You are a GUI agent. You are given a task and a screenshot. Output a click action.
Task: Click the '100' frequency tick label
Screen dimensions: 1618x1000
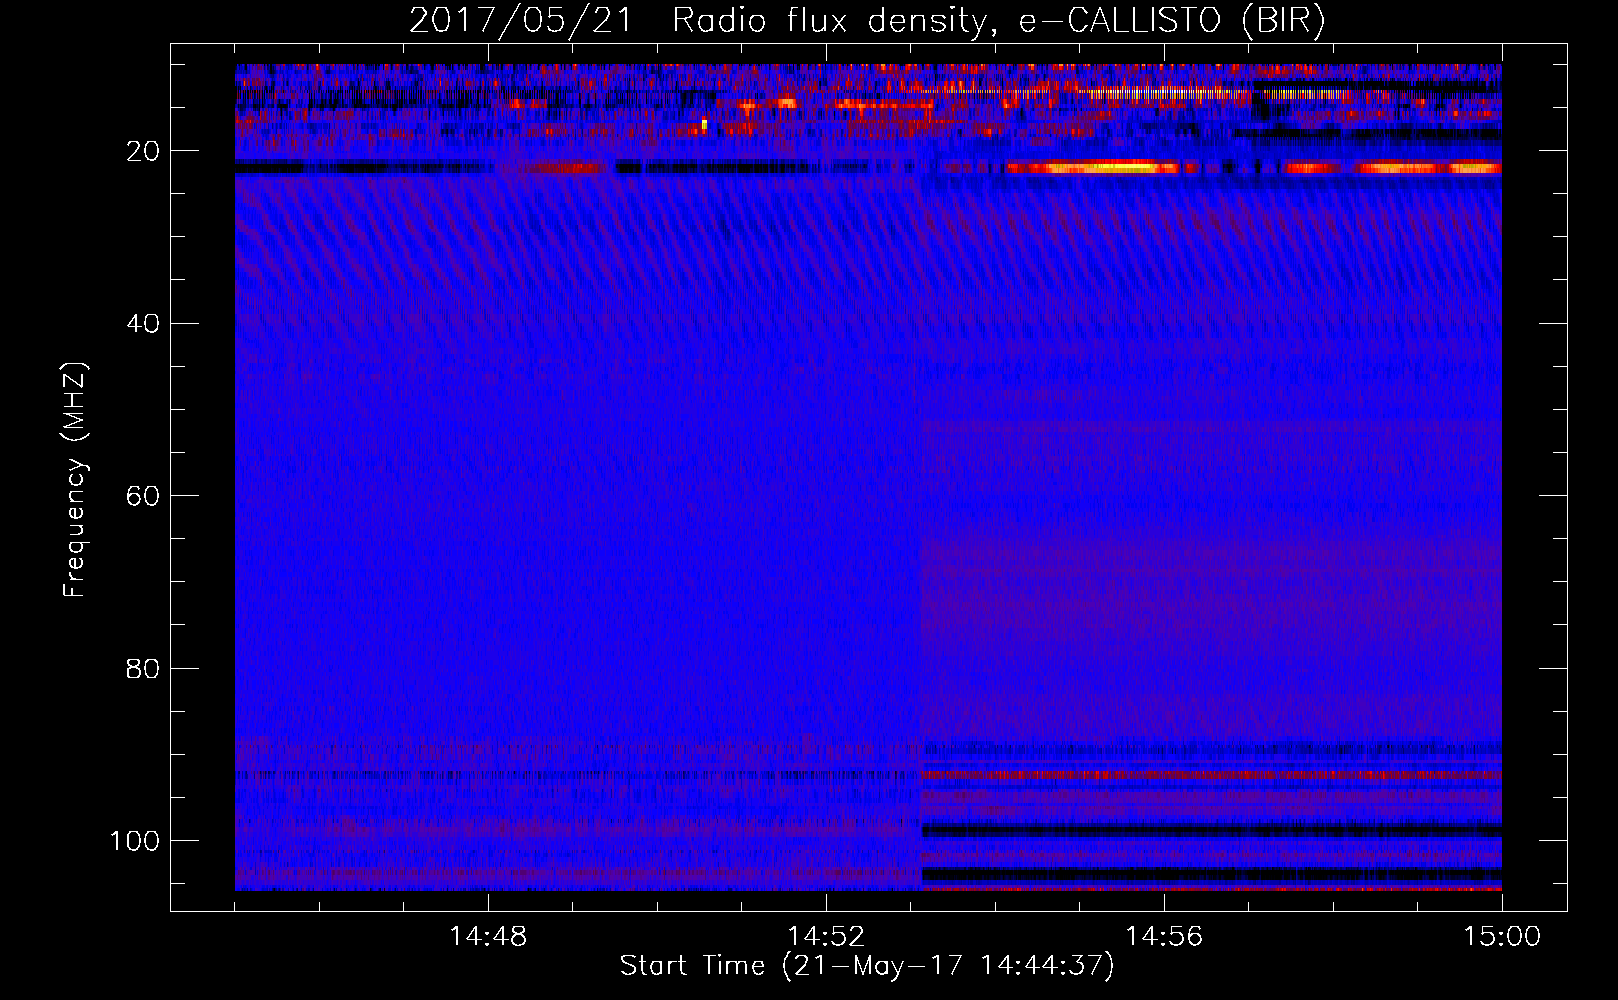click(x=135, y=841)
